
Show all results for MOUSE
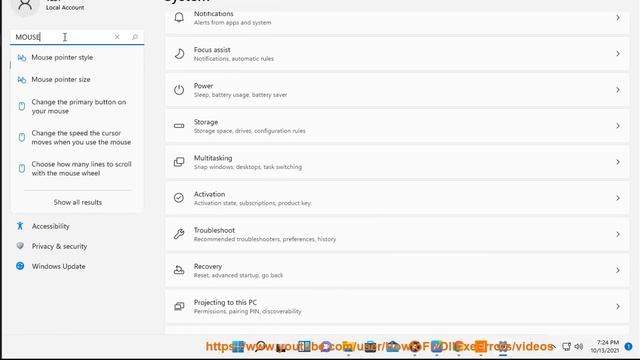click(78, 202)
